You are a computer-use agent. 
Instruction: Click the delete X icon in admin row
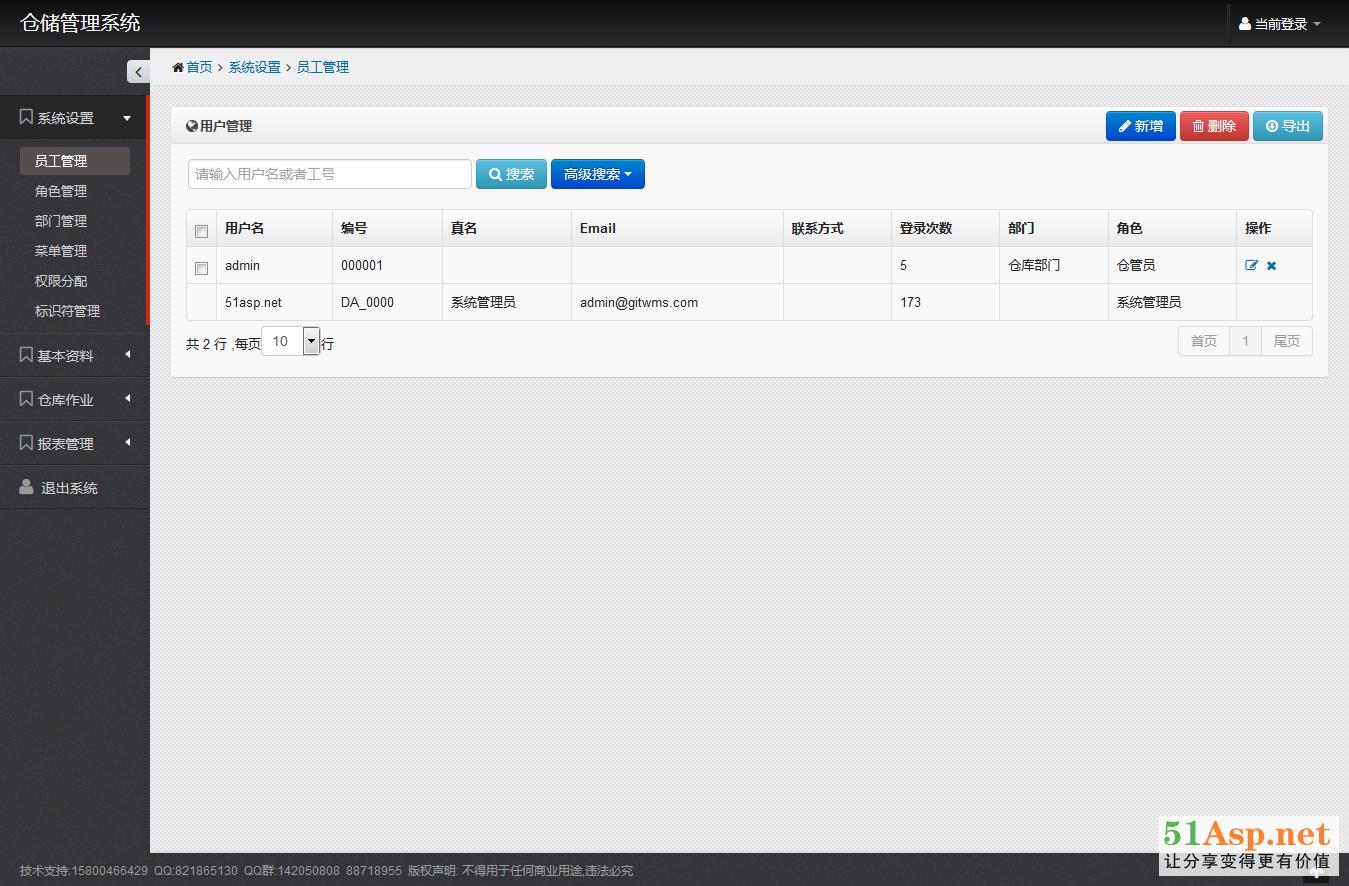click(x=1271, y=266)
